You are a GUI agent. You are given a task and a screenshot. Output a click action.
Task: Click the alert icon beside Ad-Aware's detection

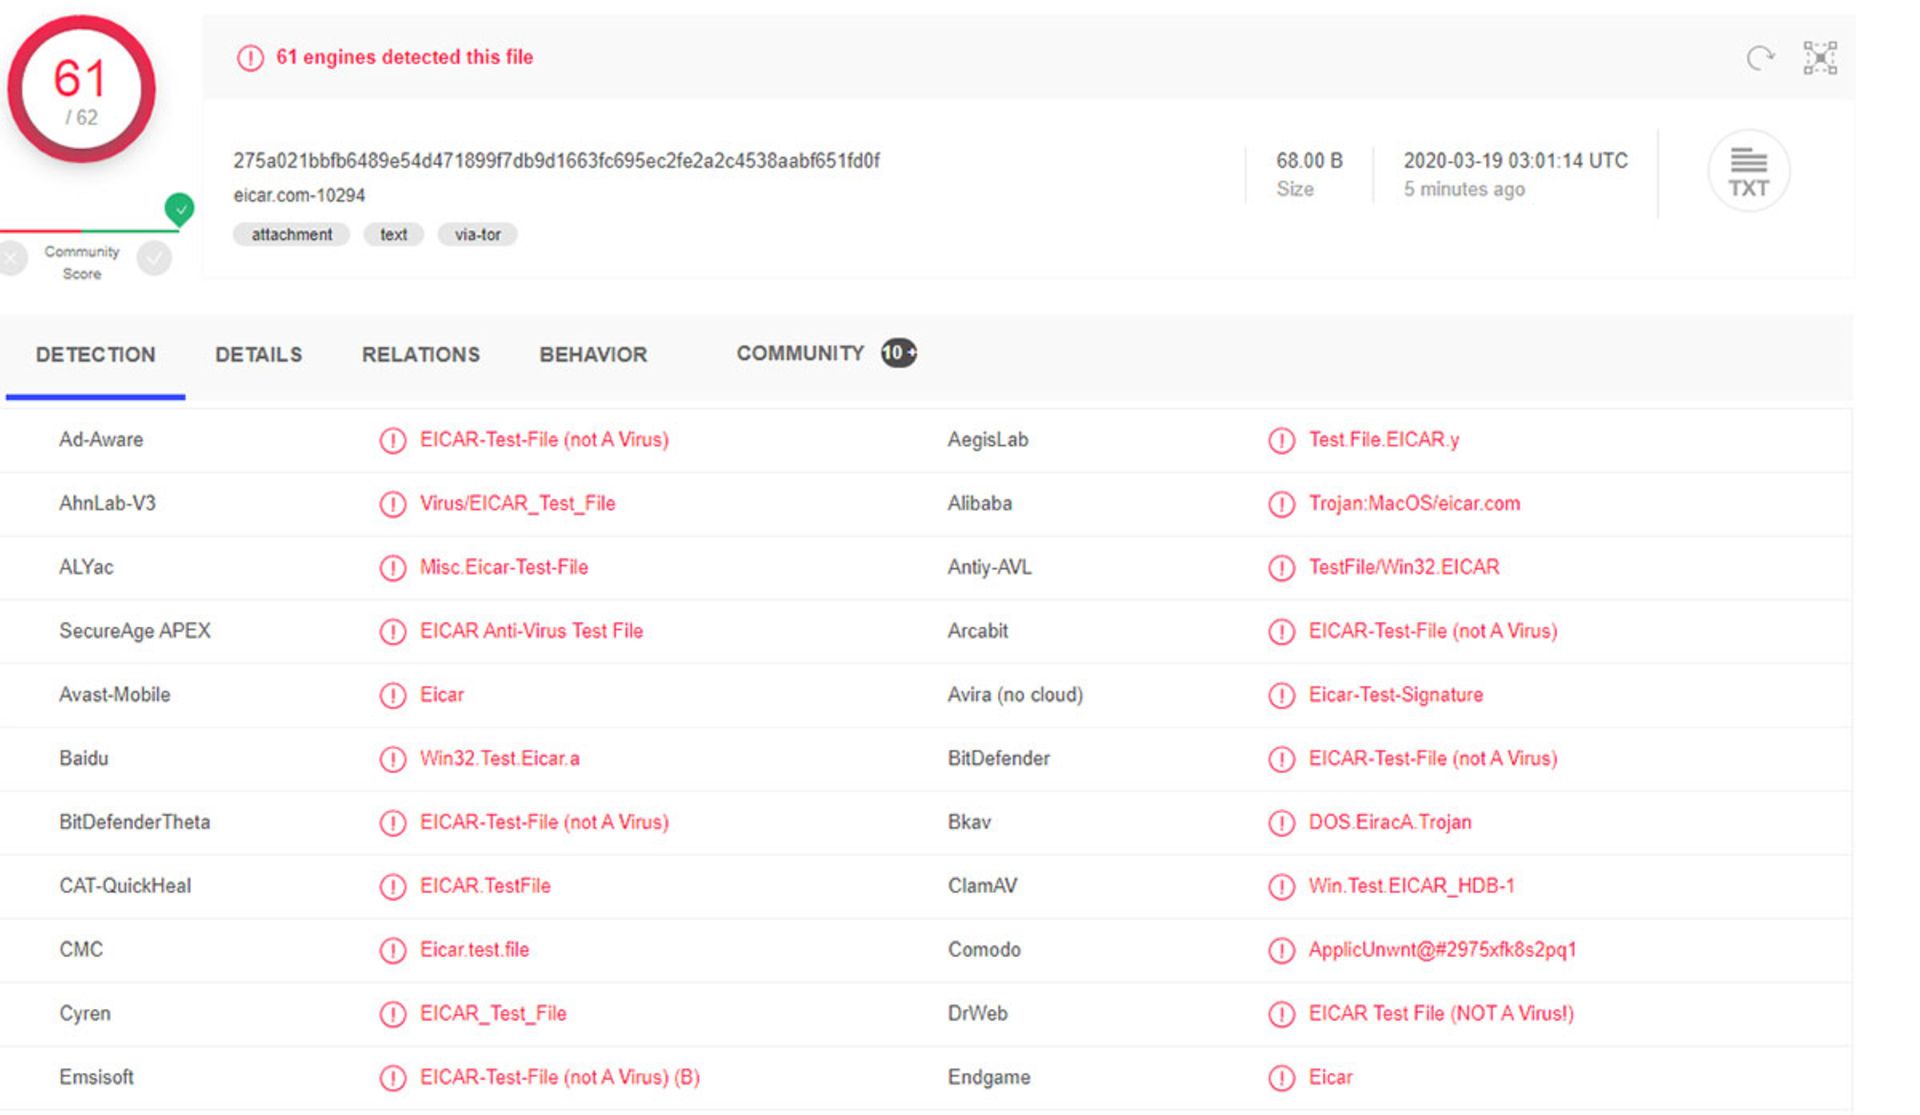coord(392,440)
